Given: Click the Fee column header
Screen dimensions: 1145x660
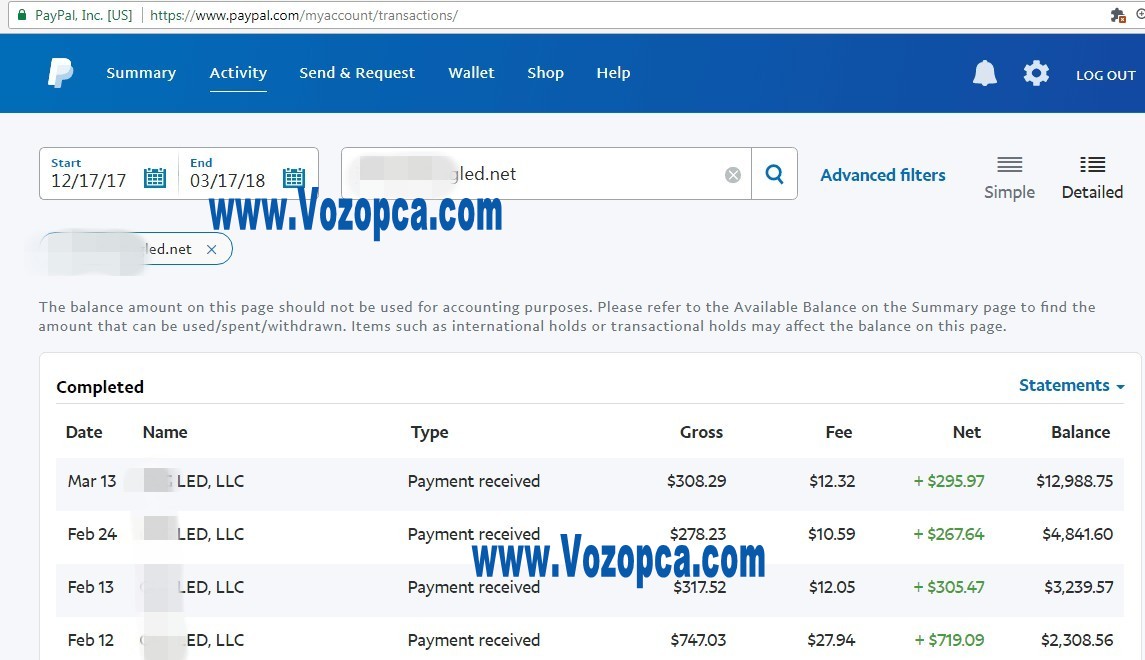Looking at the screenshot, I should 838,432.
